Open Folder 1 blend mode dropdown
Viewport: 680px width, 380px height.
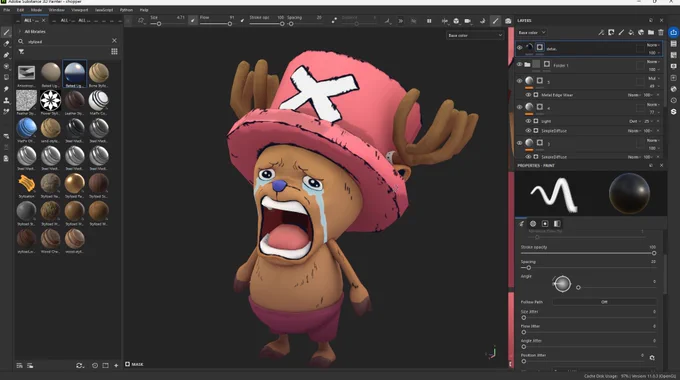[x=654, y=62]
